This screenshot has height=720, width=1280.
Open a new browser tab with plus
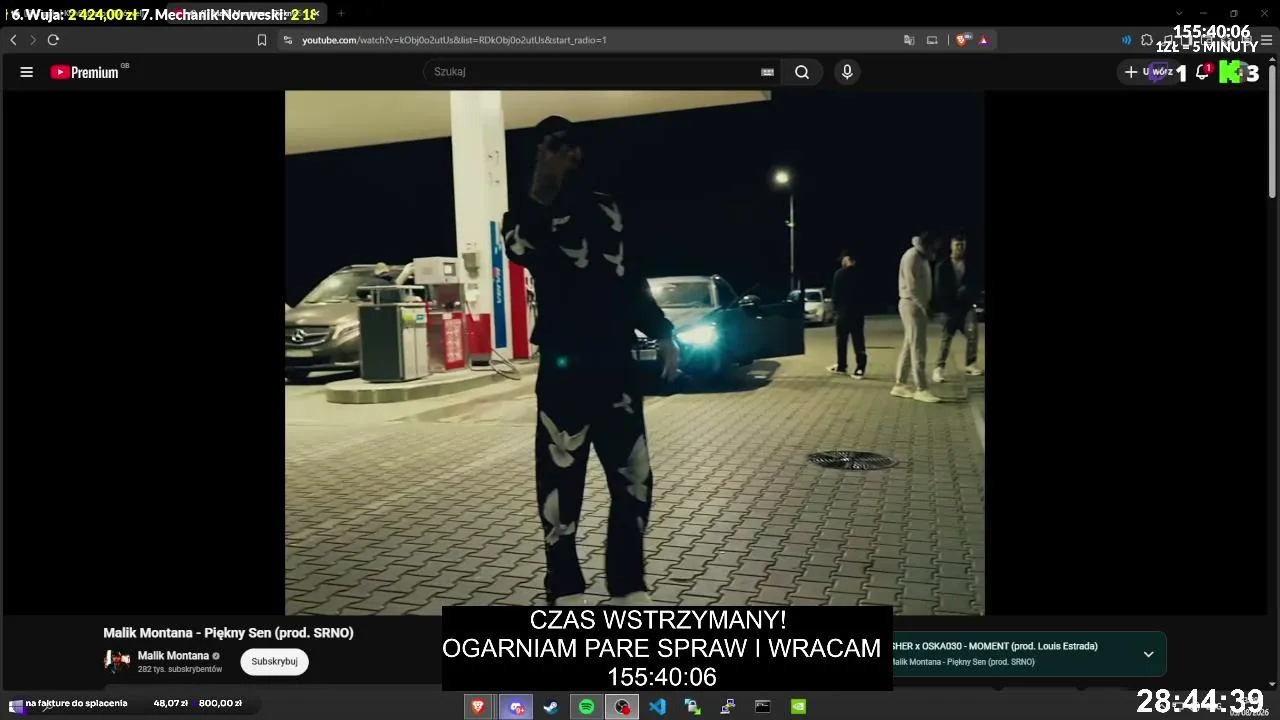(341, 13)
